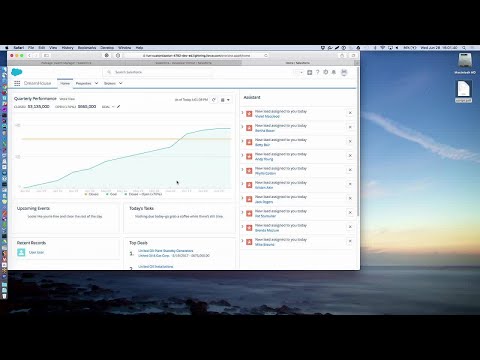Image resolution: width=480 pixels, height=360 pixels.
Task: Click the Safari share button
Action: click(342, 55)
